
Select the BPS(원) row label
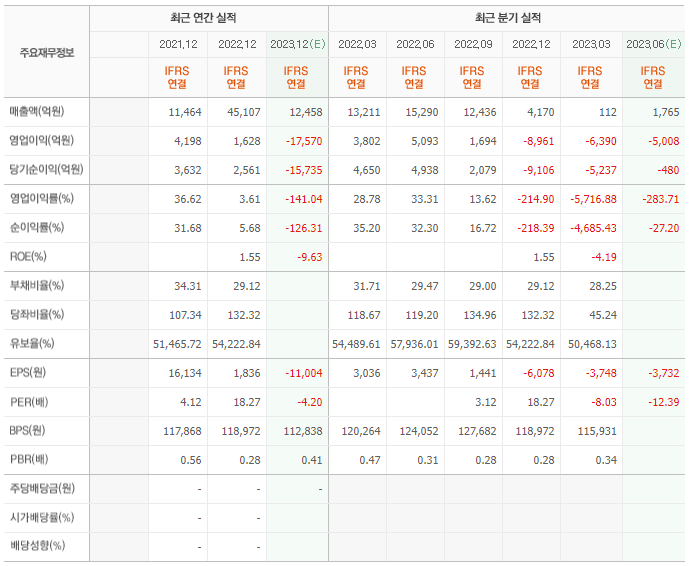point(27,431)
